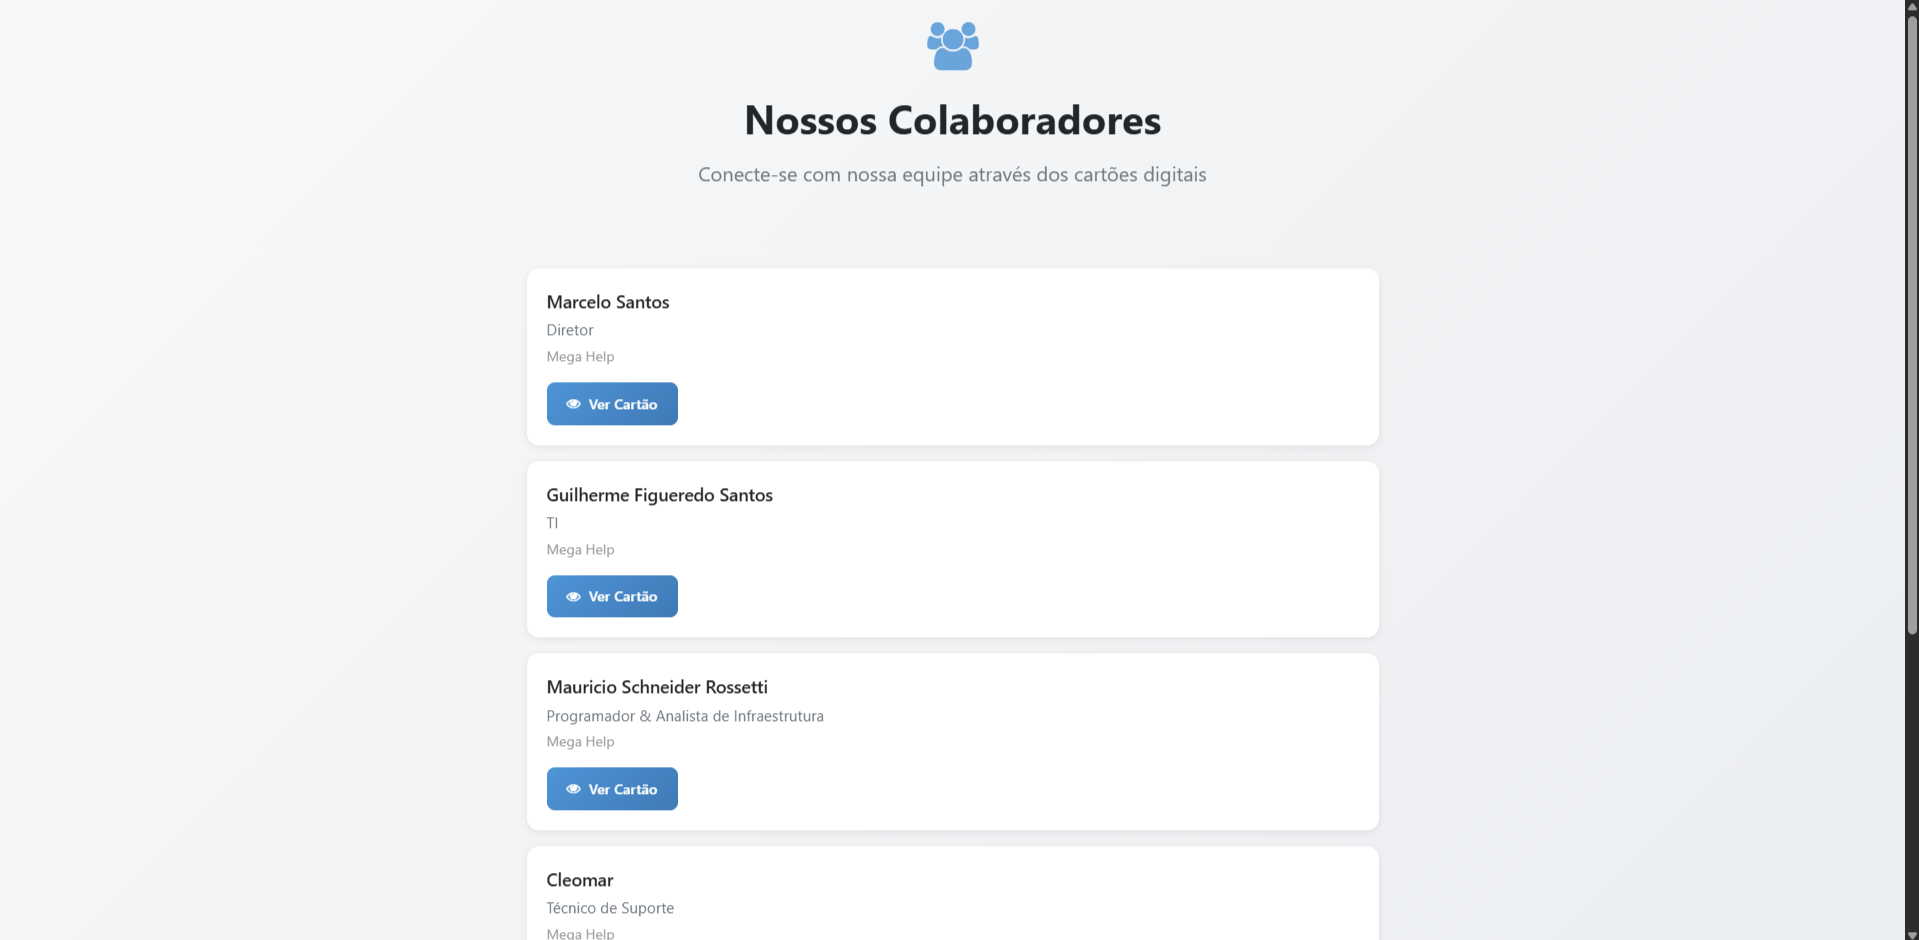The width and height of the screenshot is (1919, 940).
Task: Click the name Cleomar on the last card
Action: 579,879
